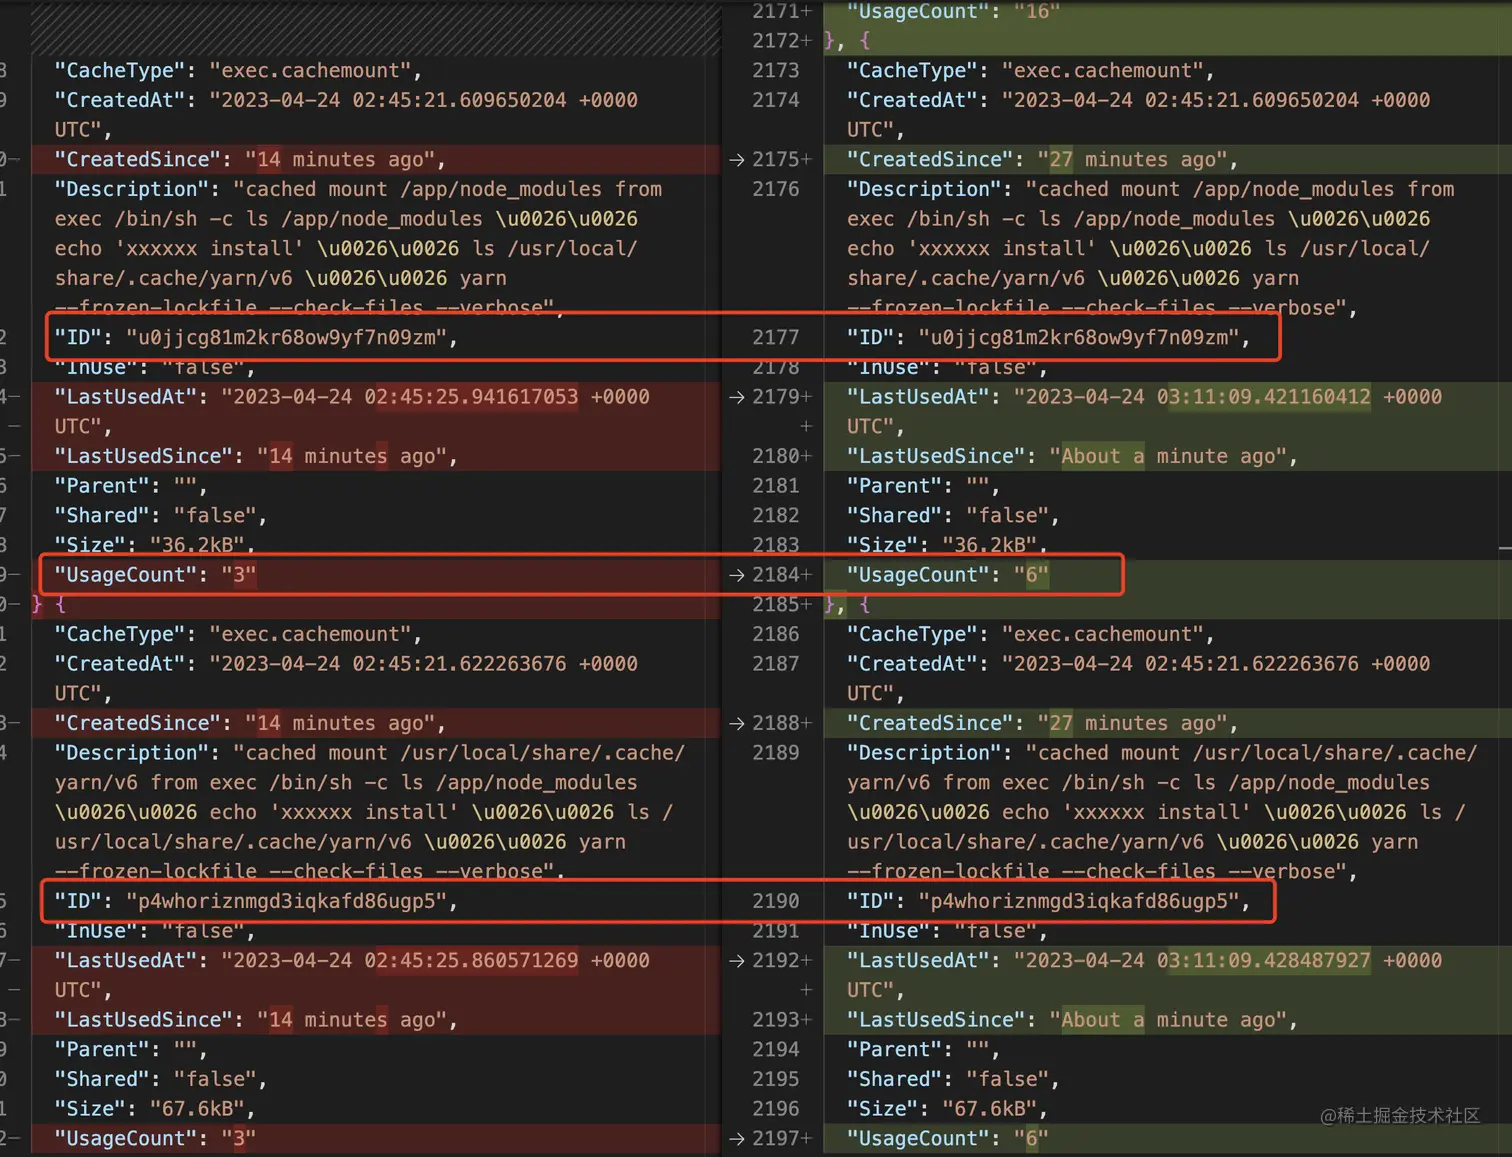Select line number 2195 in the gutter
Viewport: 1512px width, 1157px height.
coord(776,1079)
